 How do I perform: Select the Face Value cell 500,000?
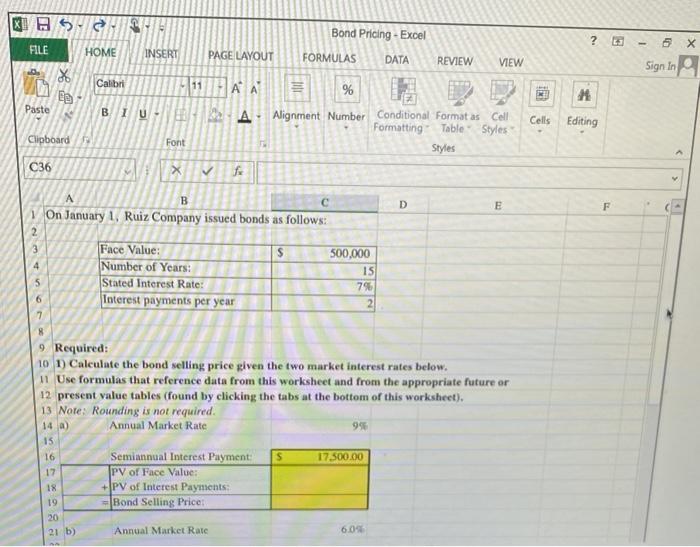click(324, 254)
